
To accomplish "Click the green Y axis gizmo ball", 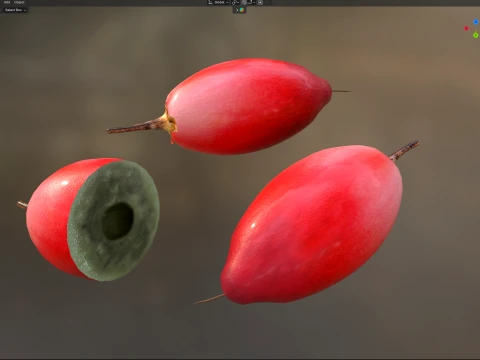I will 476,35.
